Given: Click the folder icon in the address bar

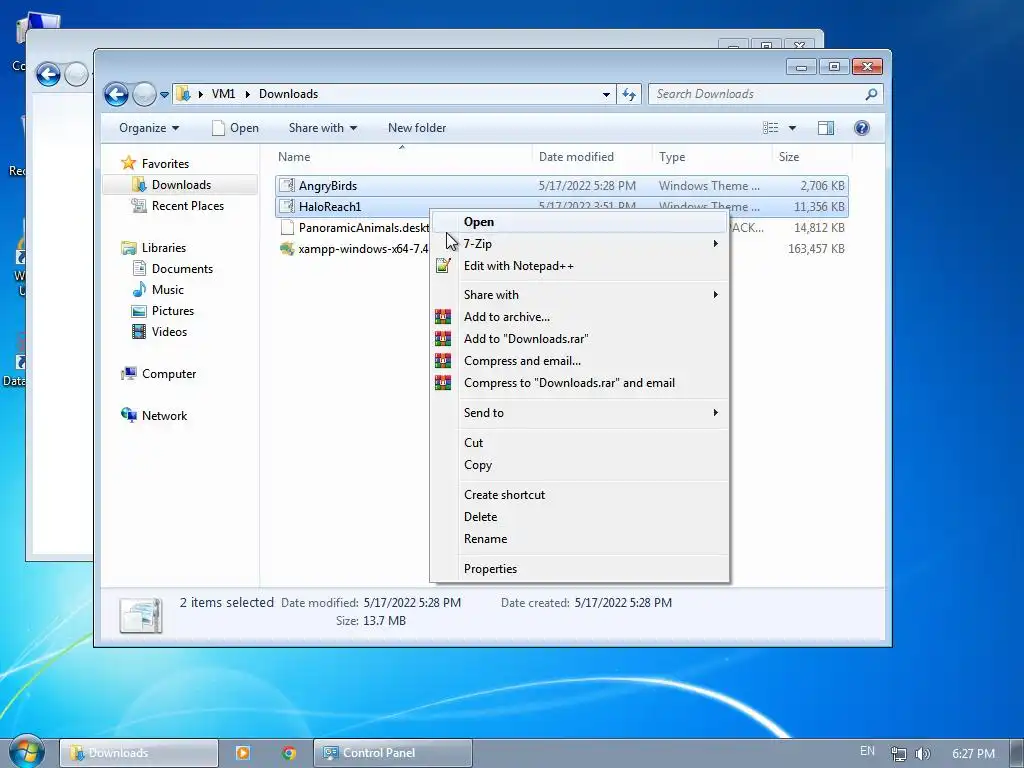Looking at the screenshot, I should click(184, 94).
